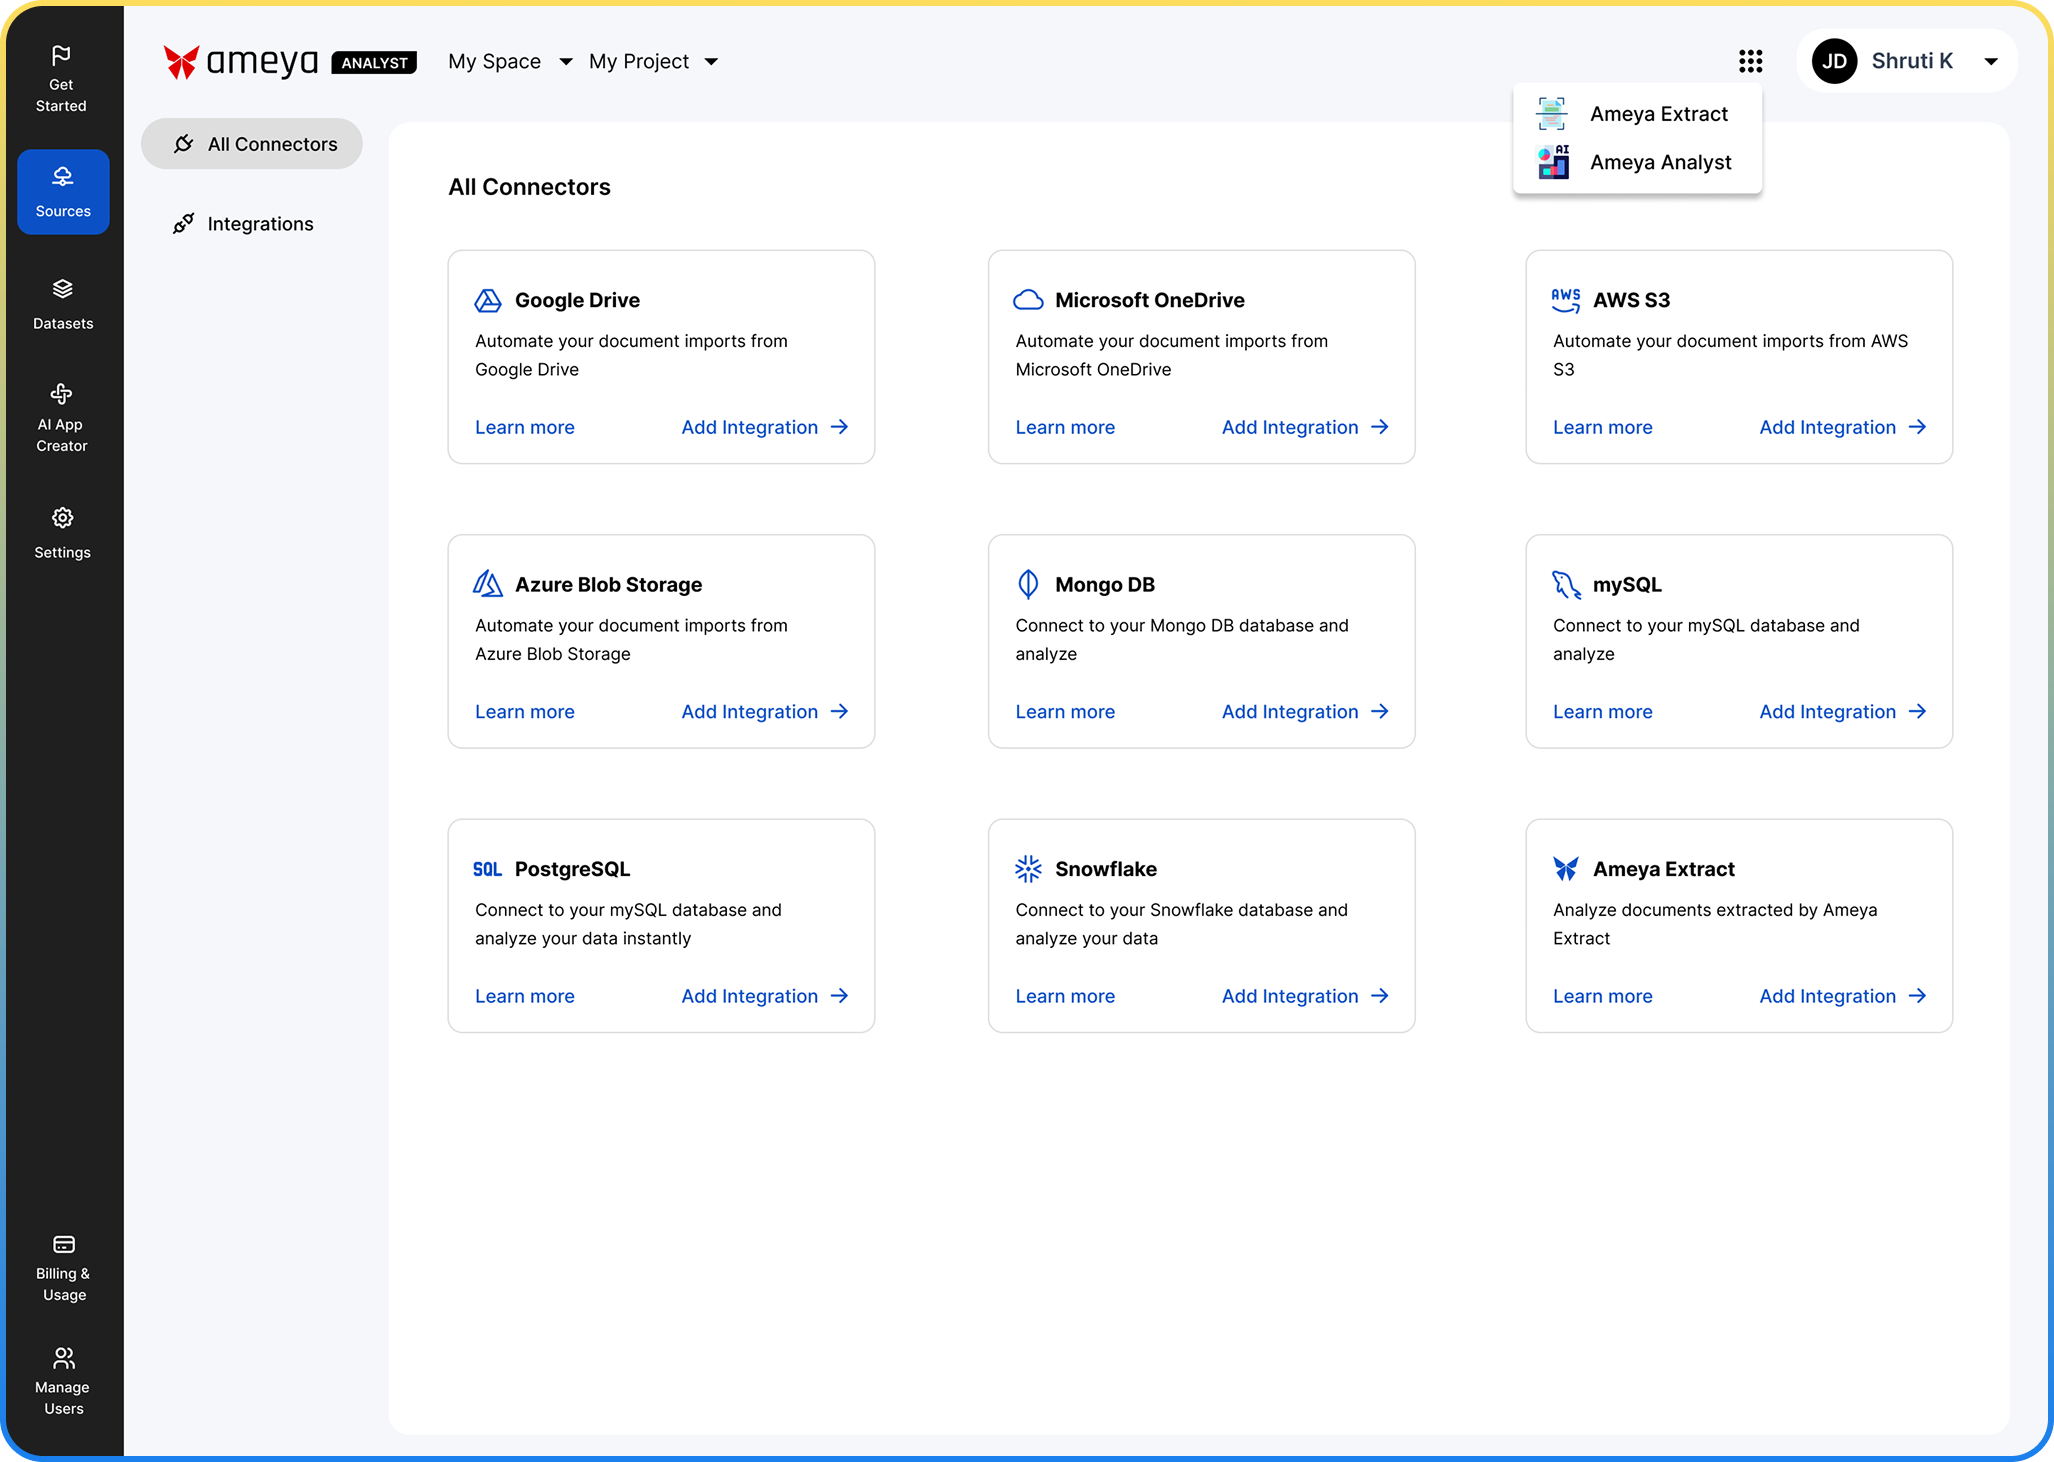Choose Ameya Analyst from apps menu
The height and width of the screenshot is (1462, 2054).
pyautogui.click(x=1660, y=162)
